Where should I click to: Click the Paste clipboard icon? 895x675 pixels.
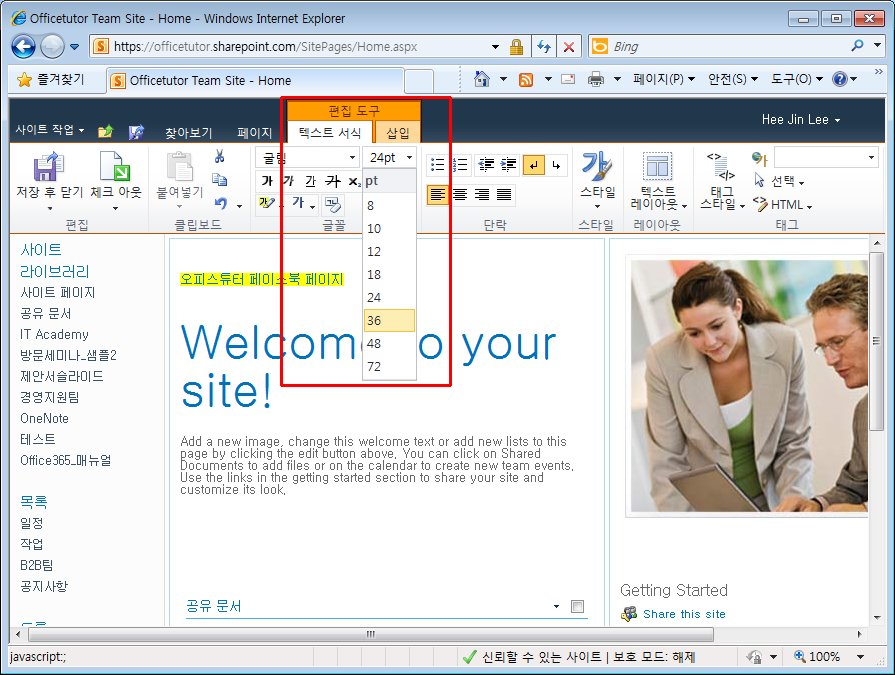[x=180, y=167]
